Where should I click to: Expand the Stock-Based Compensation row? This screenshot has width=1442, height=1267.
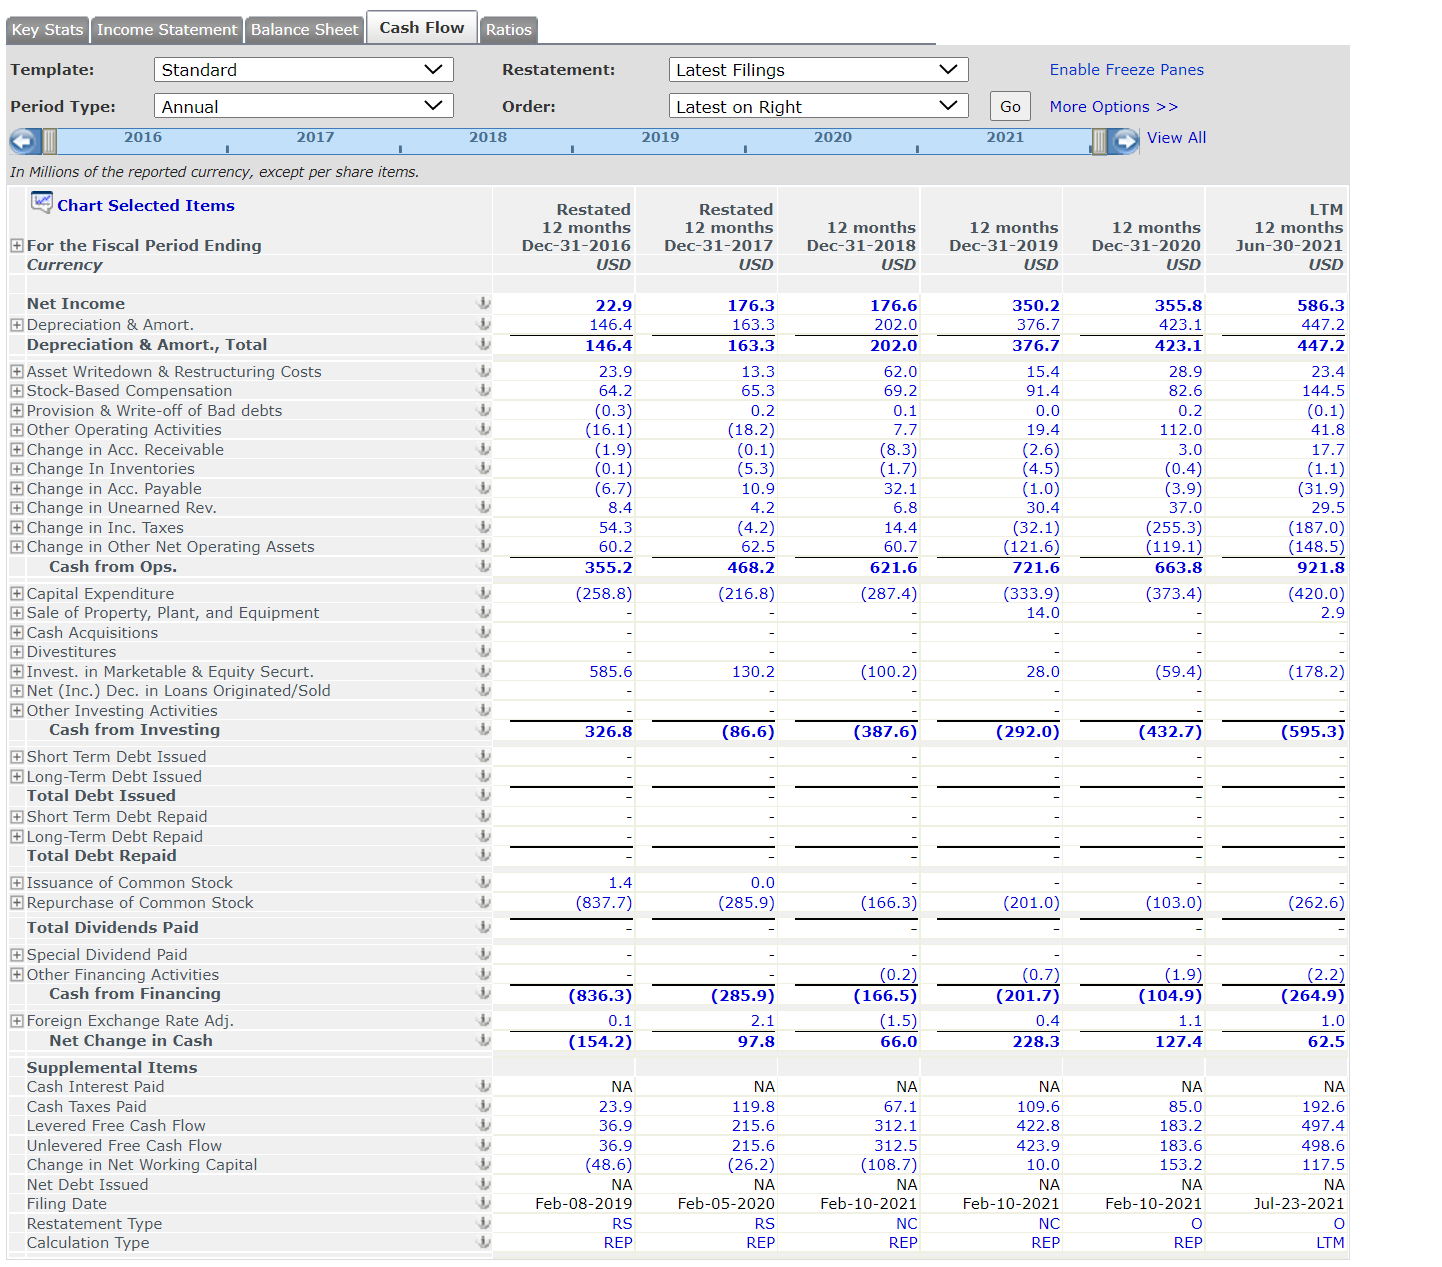click(x=16, y=390)
